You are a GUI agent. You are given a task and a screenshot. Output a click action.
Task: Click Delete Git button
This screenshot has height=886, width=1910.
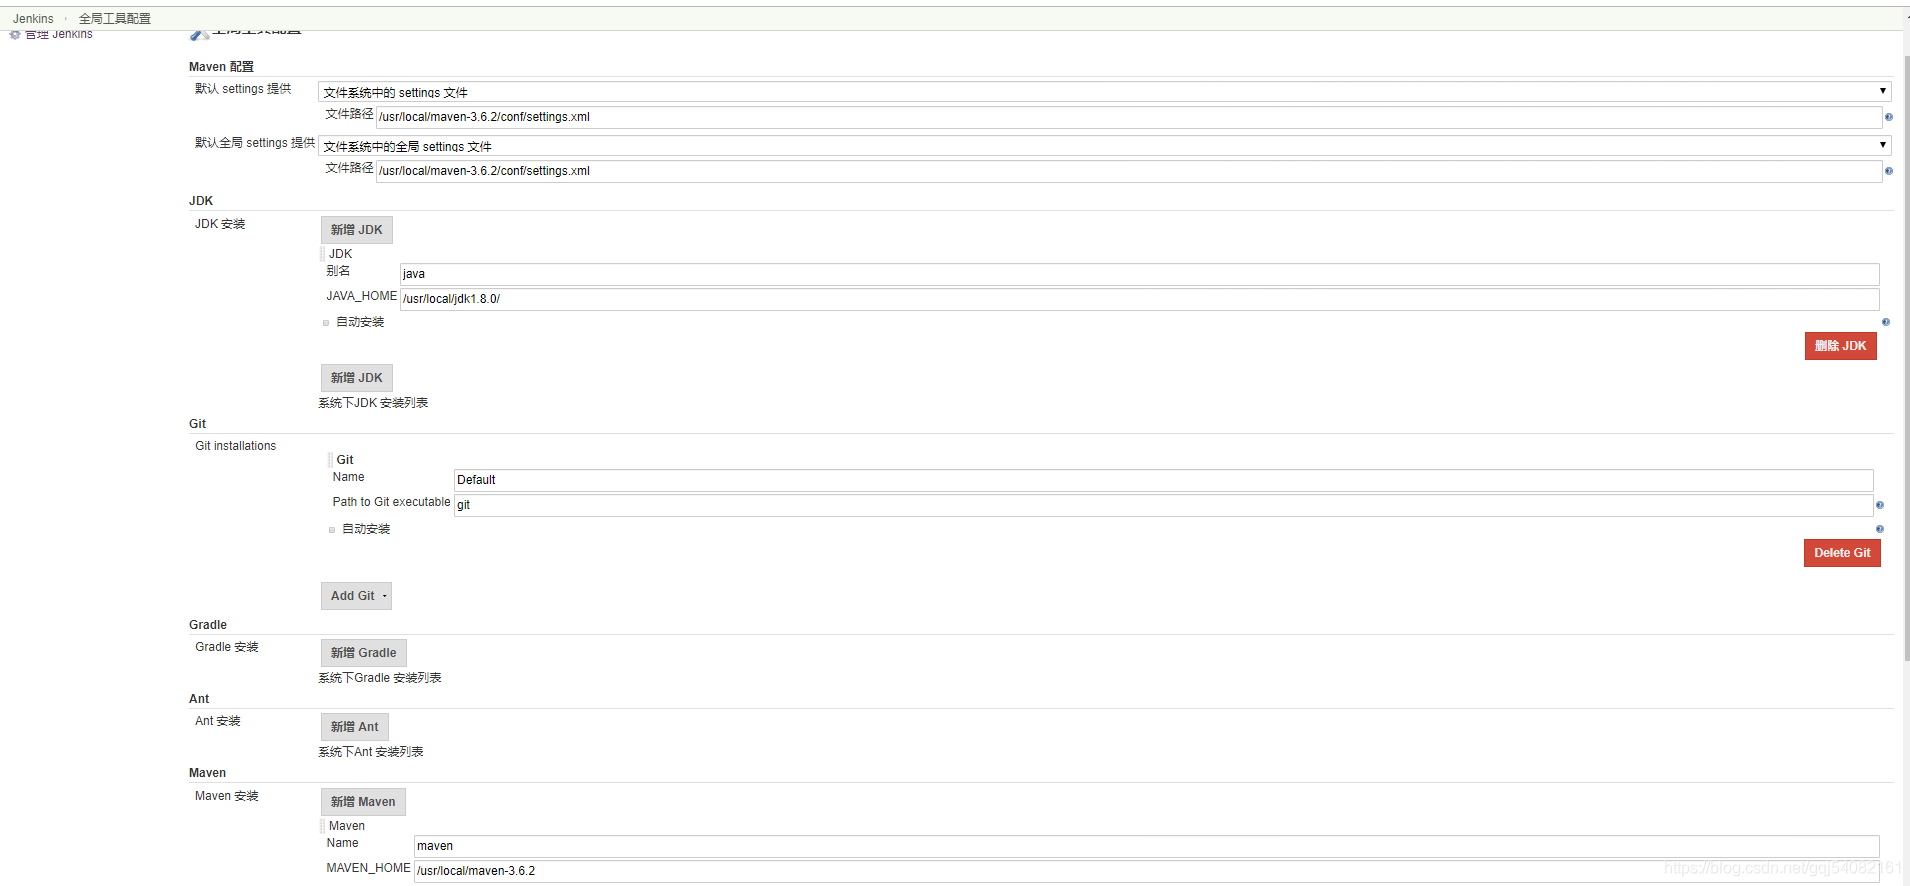(1842, 553)
